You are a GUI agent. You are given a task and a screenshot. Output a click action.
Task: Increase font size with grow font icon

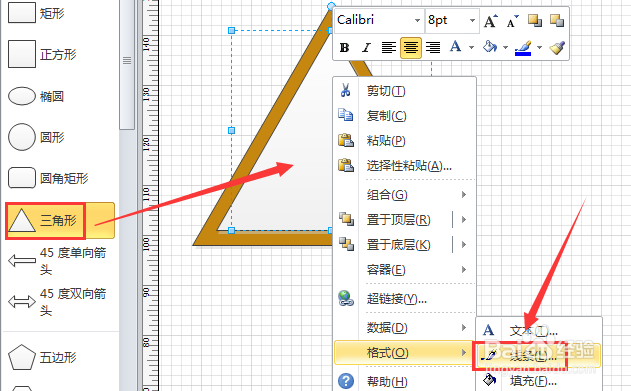coord(490,21)
